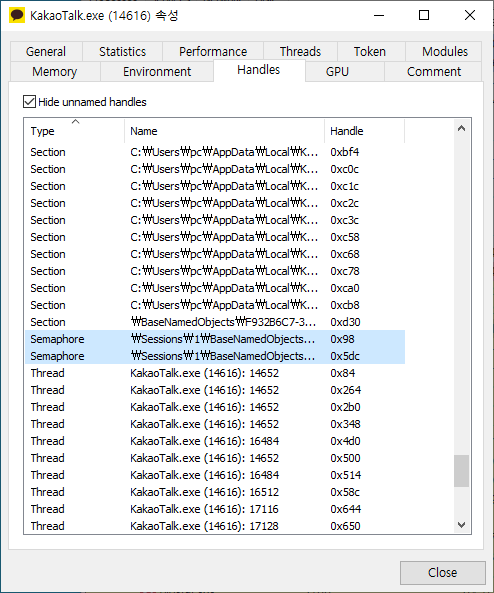Maximize the KakaoTalk properties window
494x593 pixels.
coord(424,16)
